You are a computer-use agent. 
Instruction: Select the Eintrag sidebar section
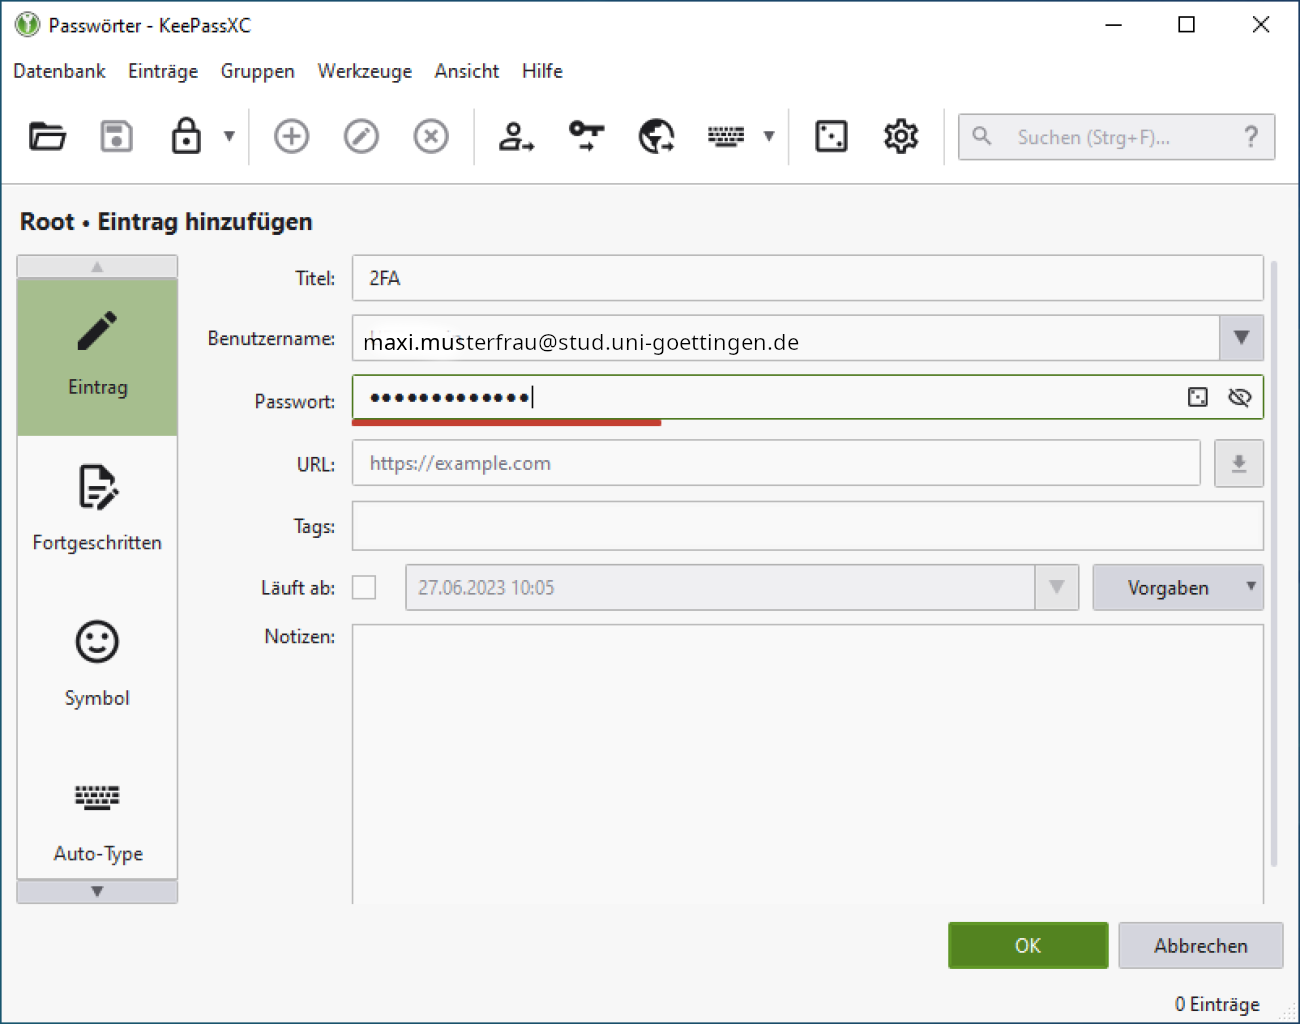(x=97, y=357)
